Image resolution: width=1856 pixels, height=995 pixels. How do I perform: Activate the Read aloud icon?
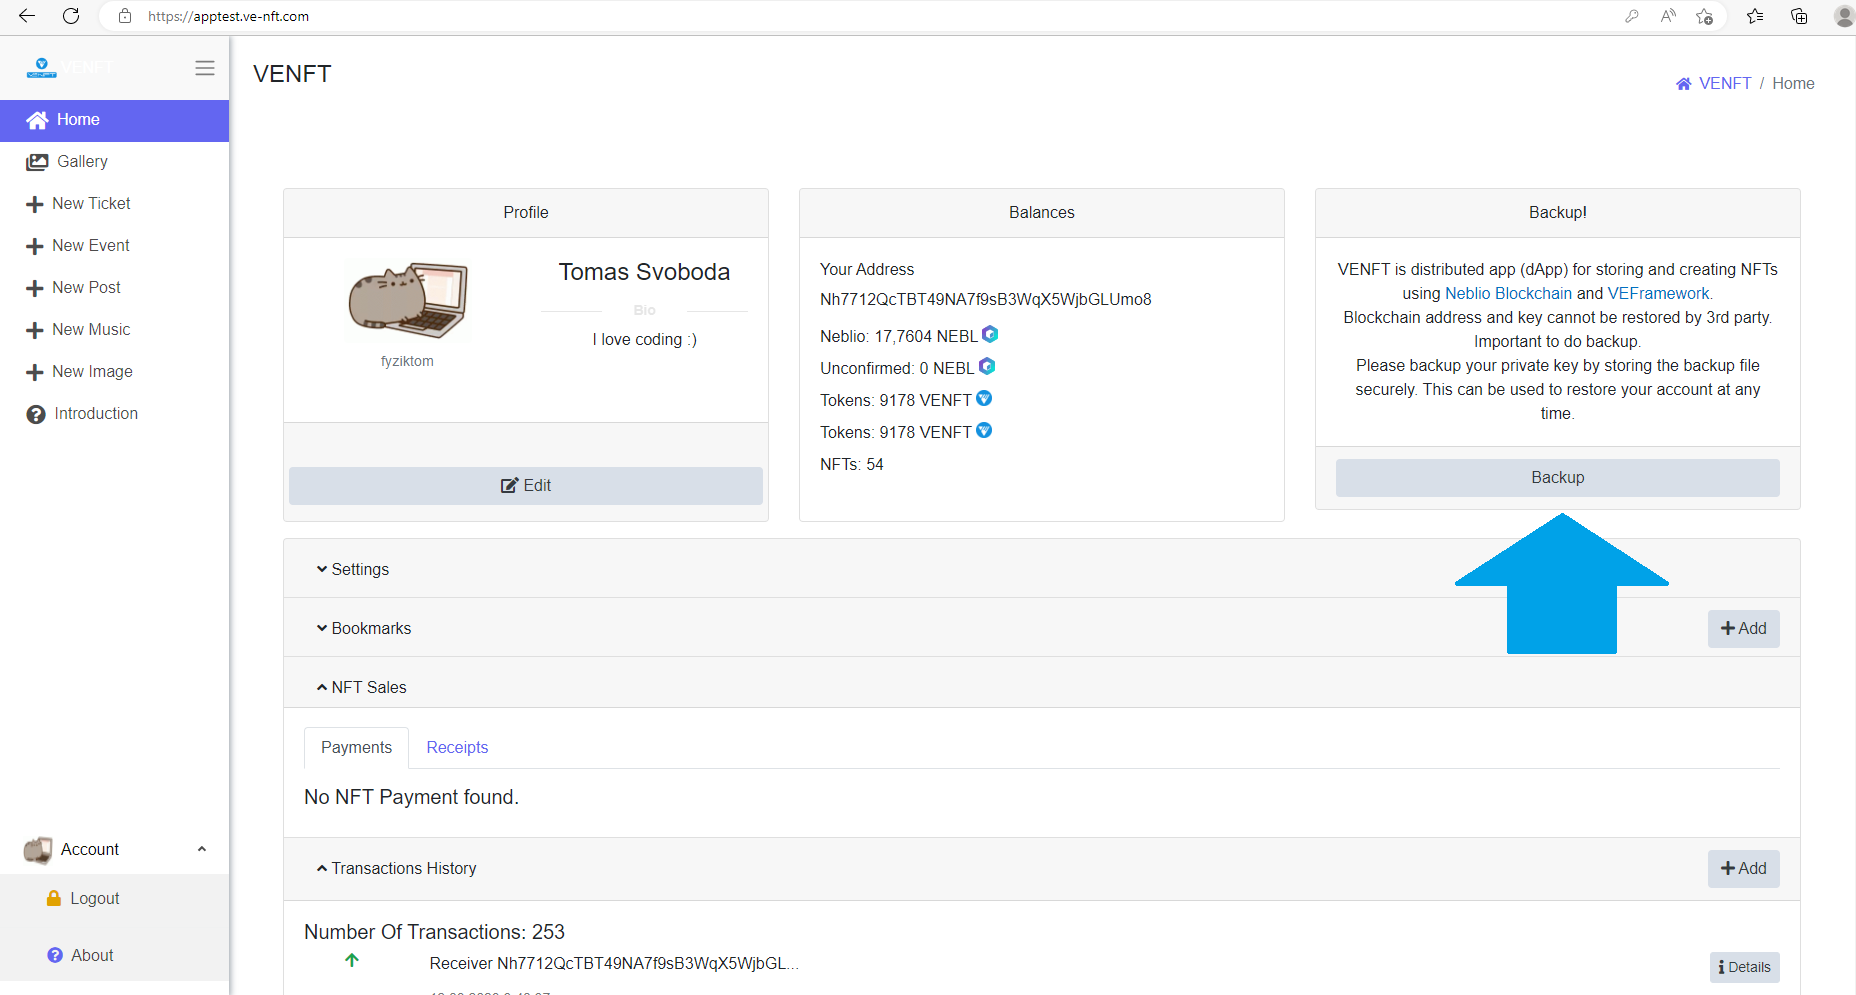coord(1668,16)
